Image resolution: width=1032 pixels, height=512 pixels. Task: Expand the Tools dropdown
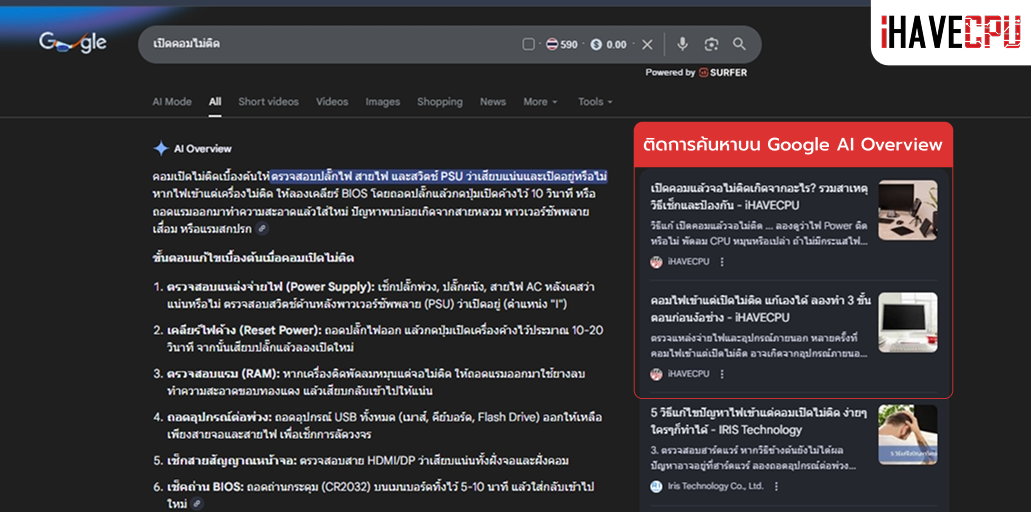[595, 102]
